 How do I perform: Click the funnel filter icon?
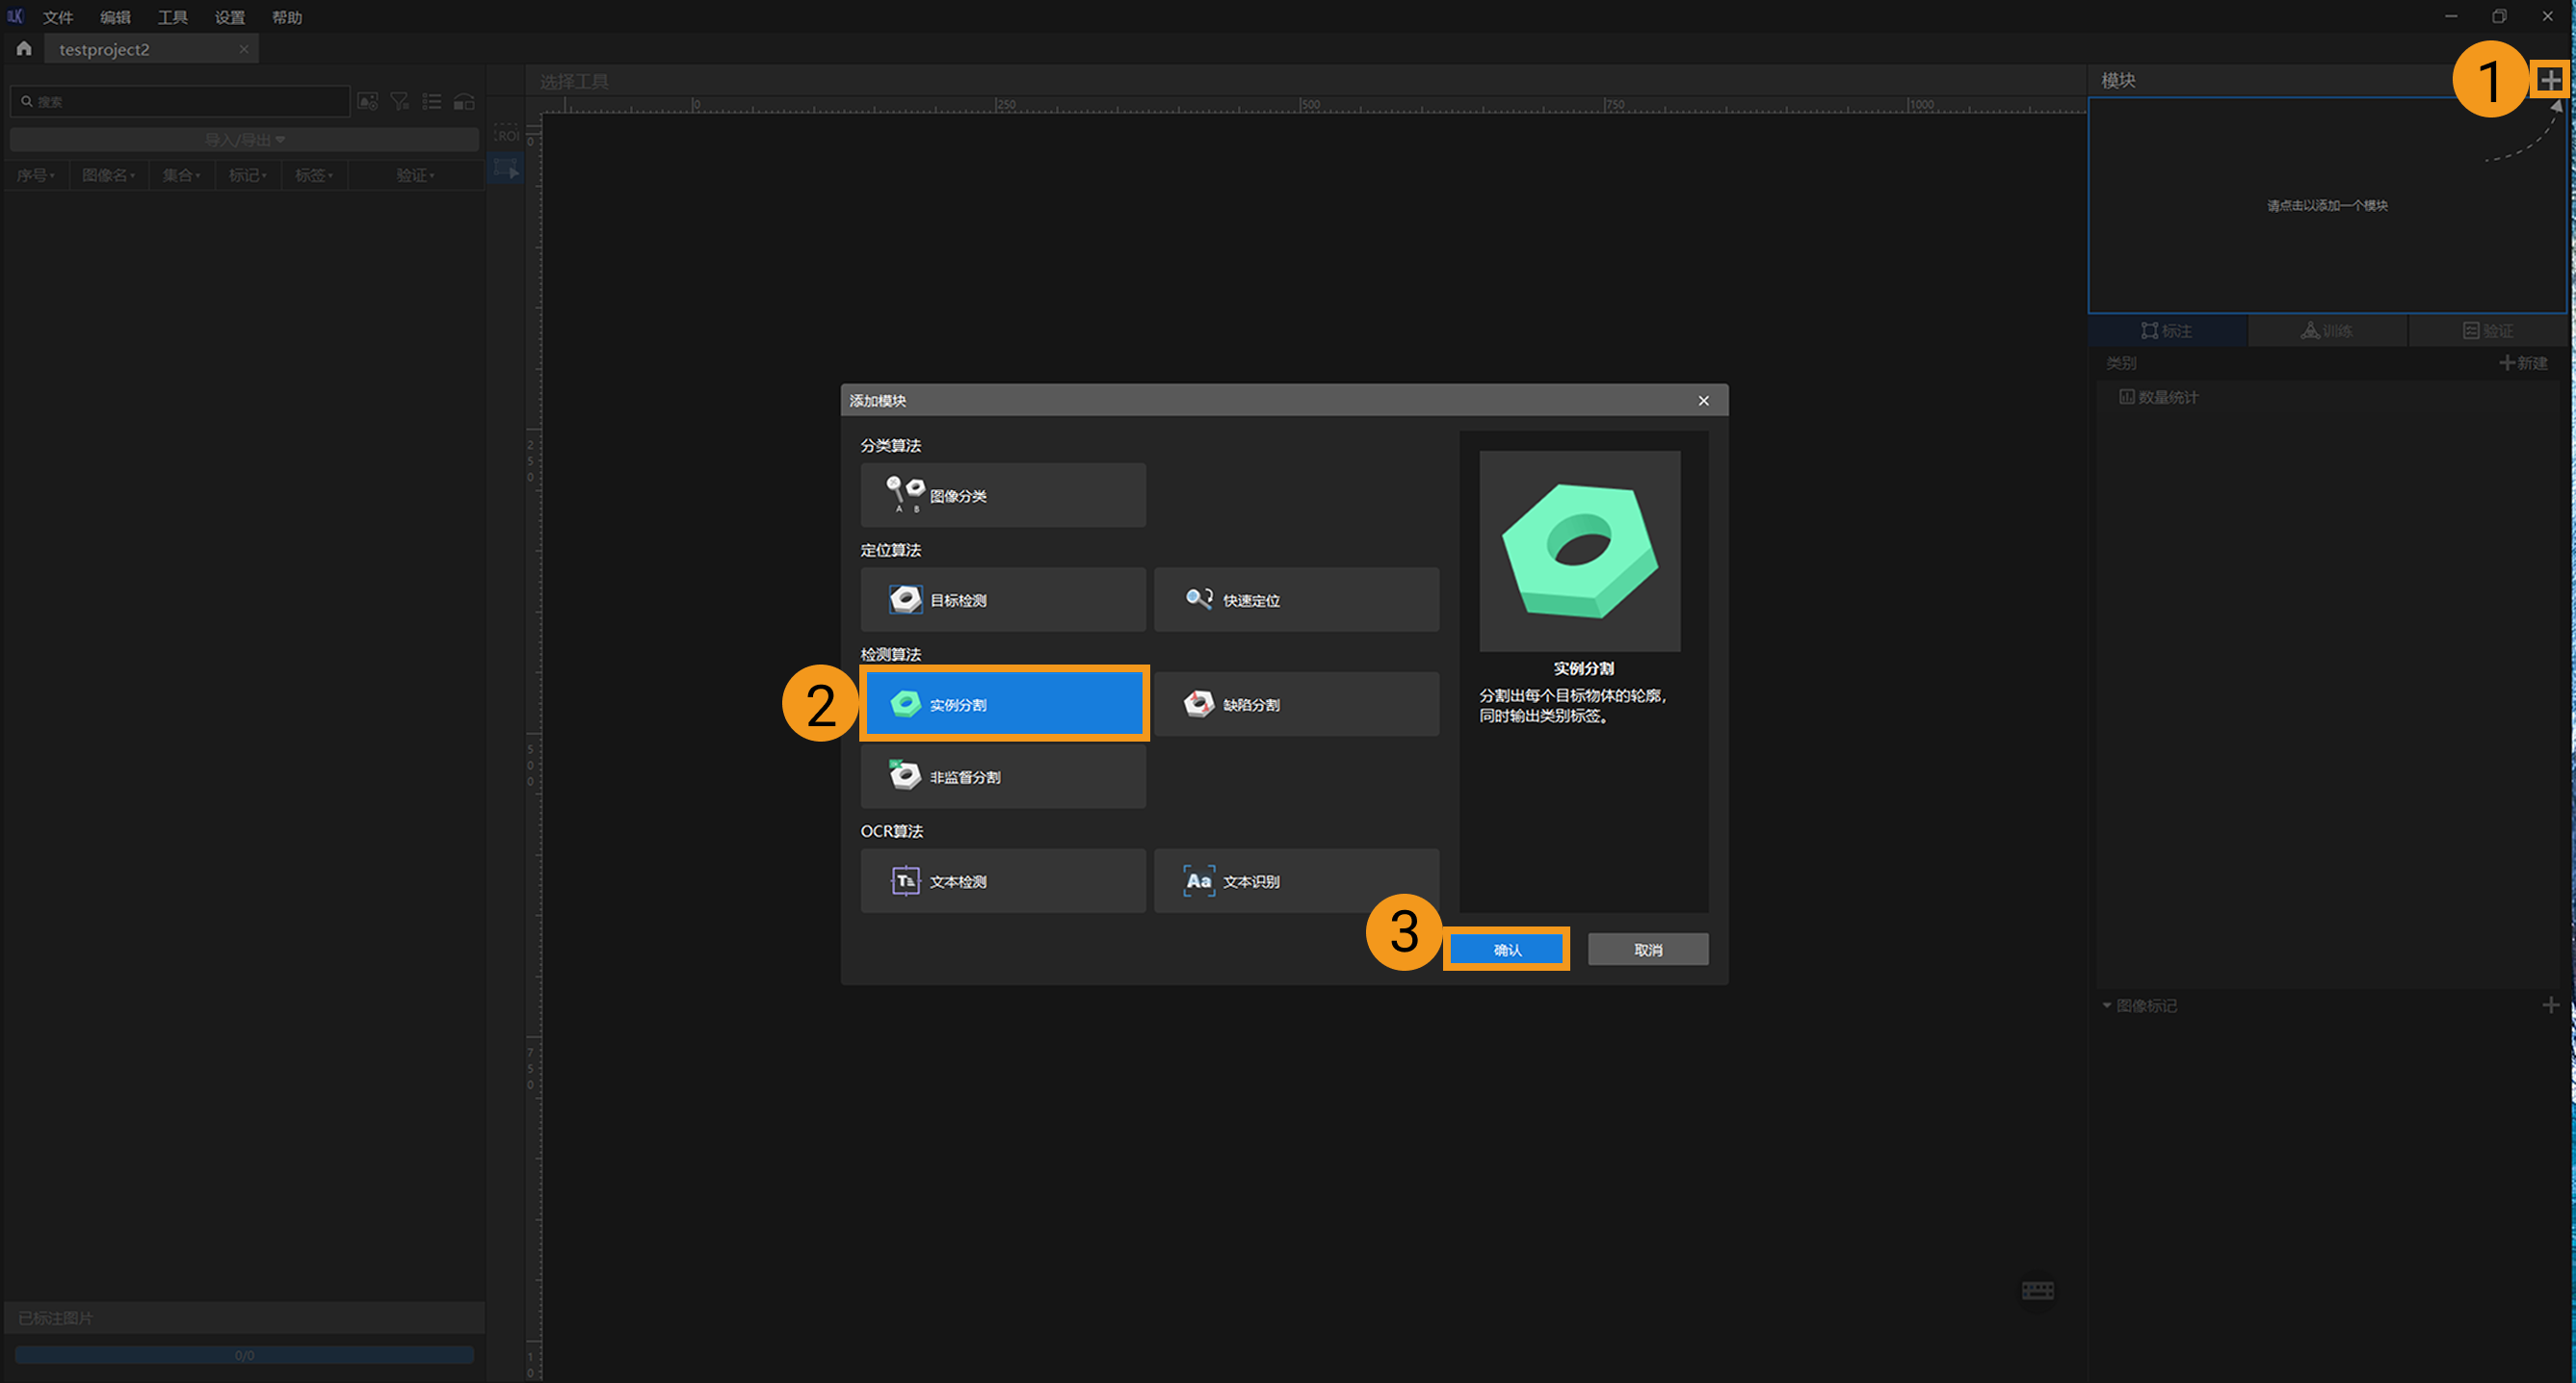[x=399, y=102]
